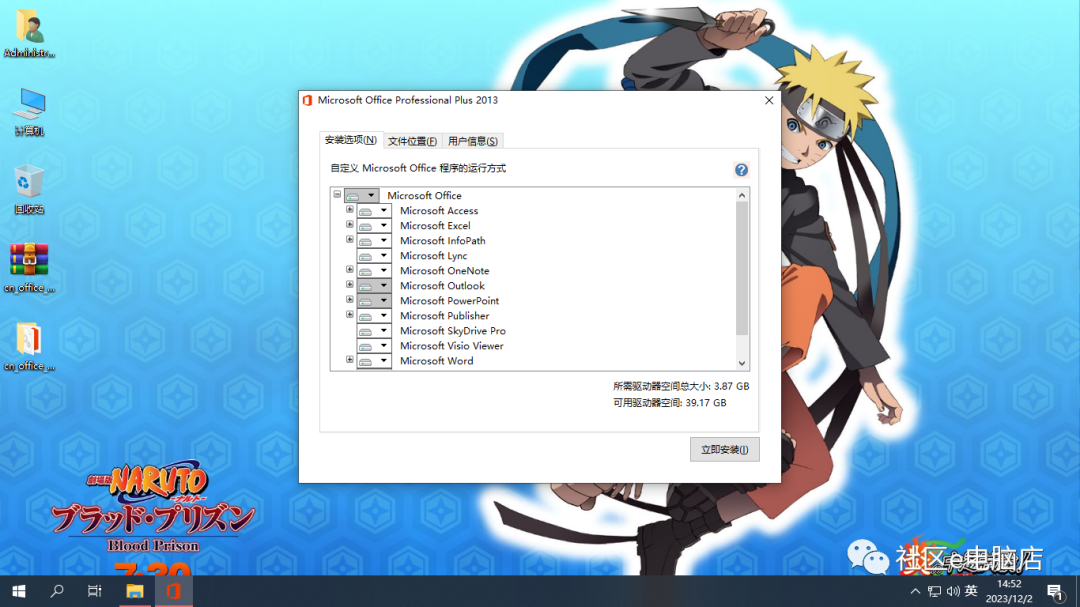The width and height of the screenshot is (1080, 607).
Task: Select the cn_office folder desktop icon
Action: (x=29, y=347)
